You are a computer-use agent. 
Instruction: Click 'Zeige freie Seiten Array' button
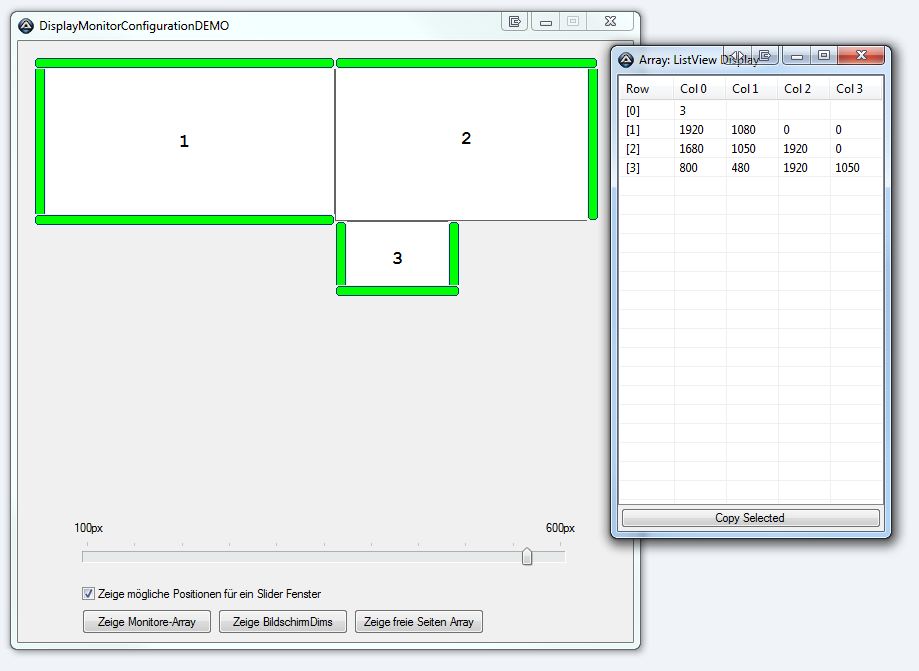(419, 622)
